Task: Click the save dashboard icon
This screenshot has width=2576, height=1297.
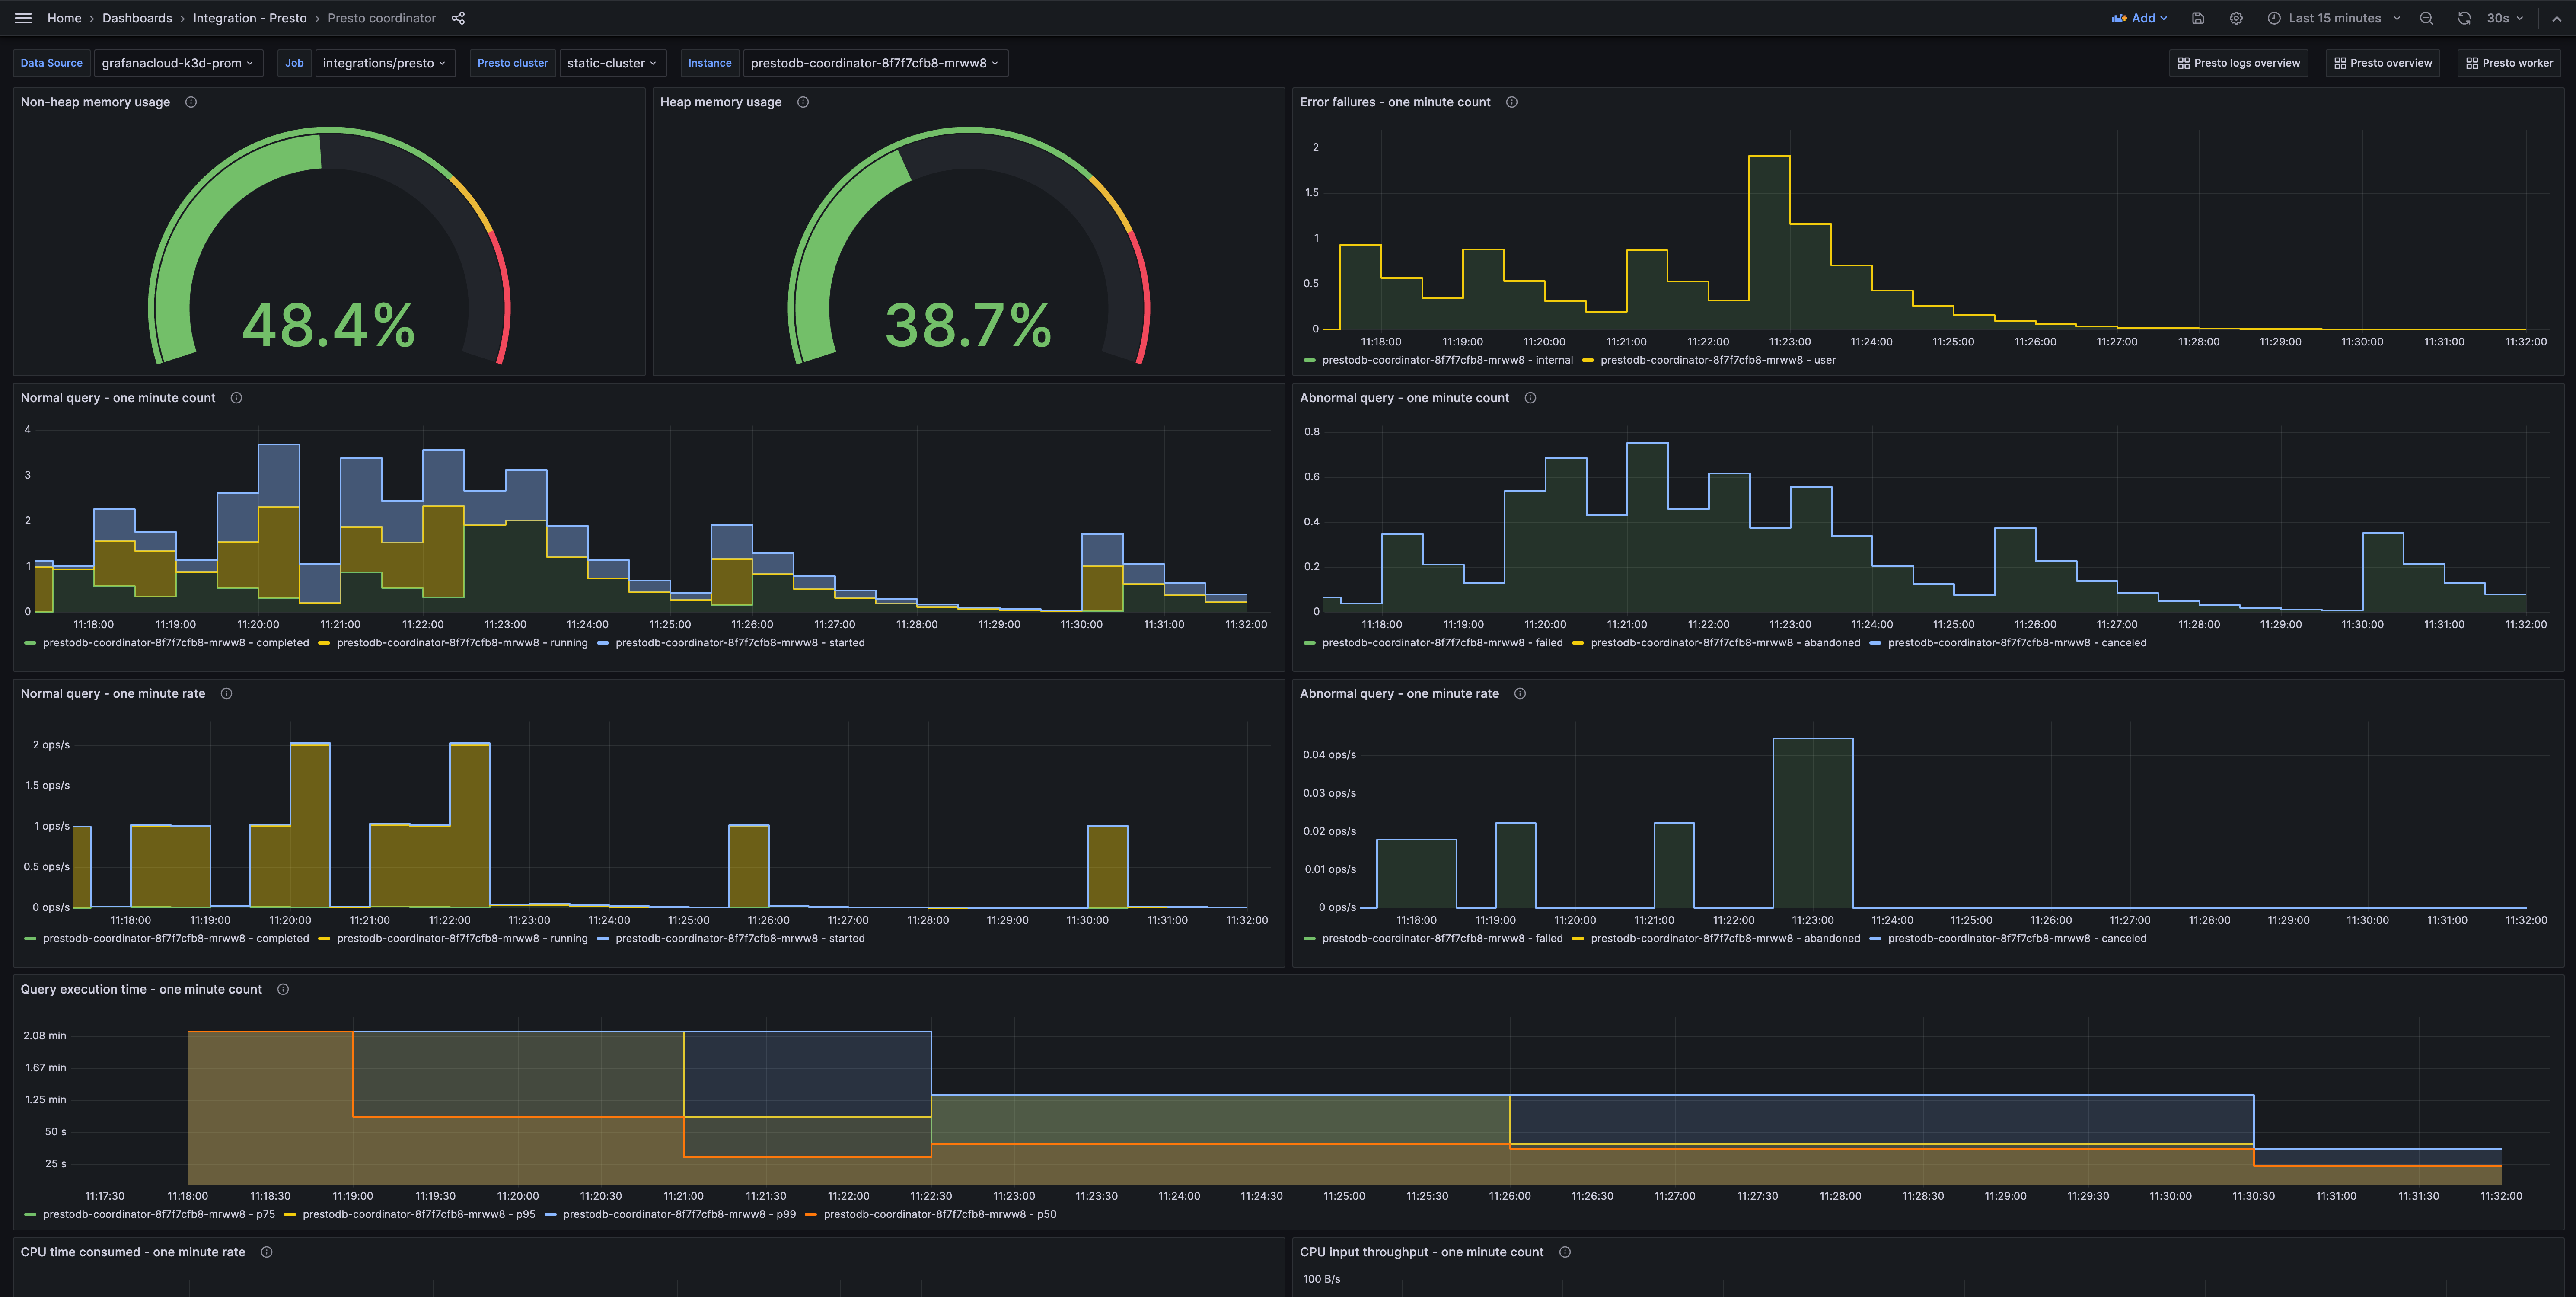Action: [2198, 18]
